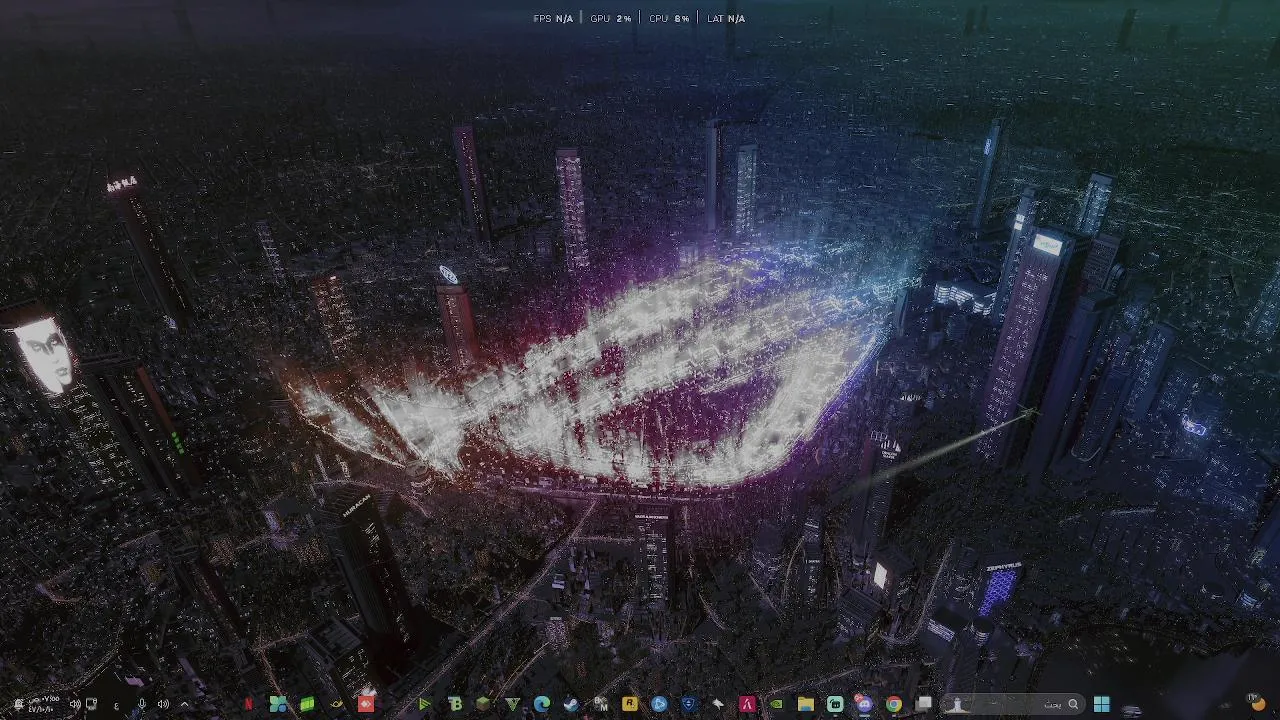Open Discord from the taskbar
Image resolution: width=1280 pixels, height=720 pixels.
864,704
